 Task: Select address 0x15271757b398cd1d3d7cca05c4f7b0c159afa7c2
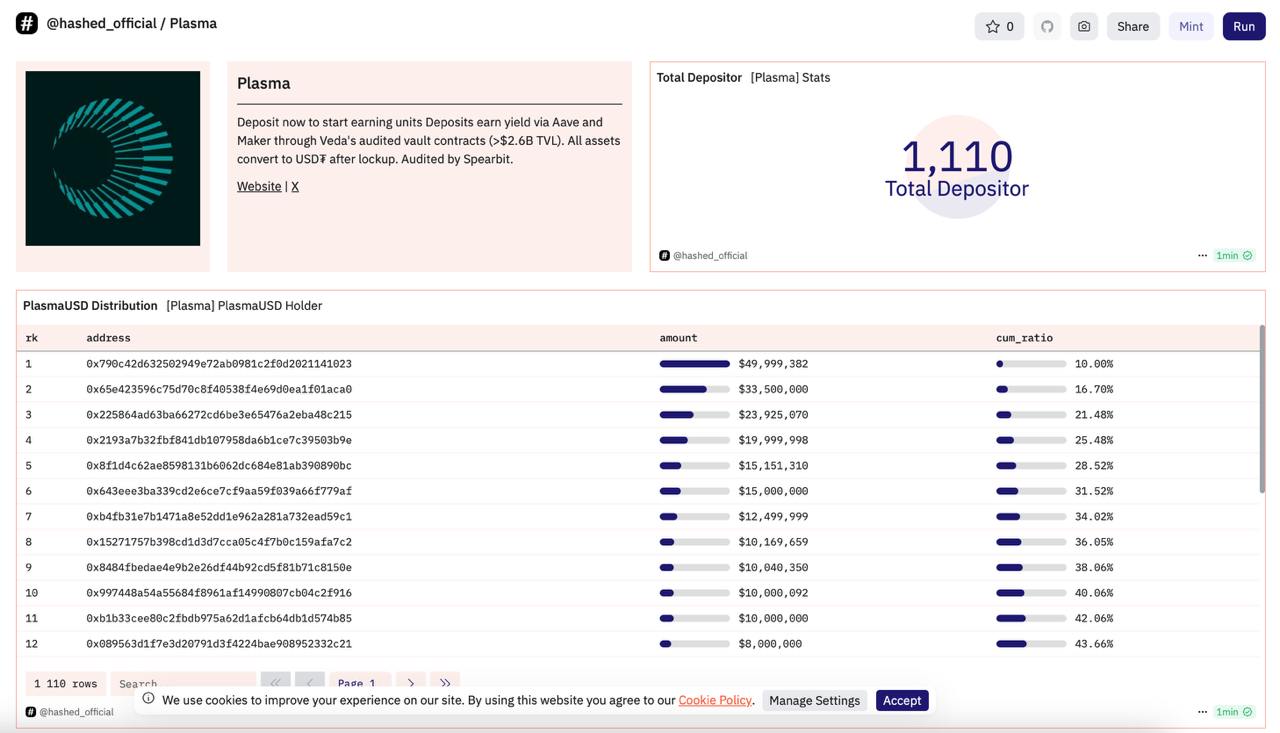(219, 542)
